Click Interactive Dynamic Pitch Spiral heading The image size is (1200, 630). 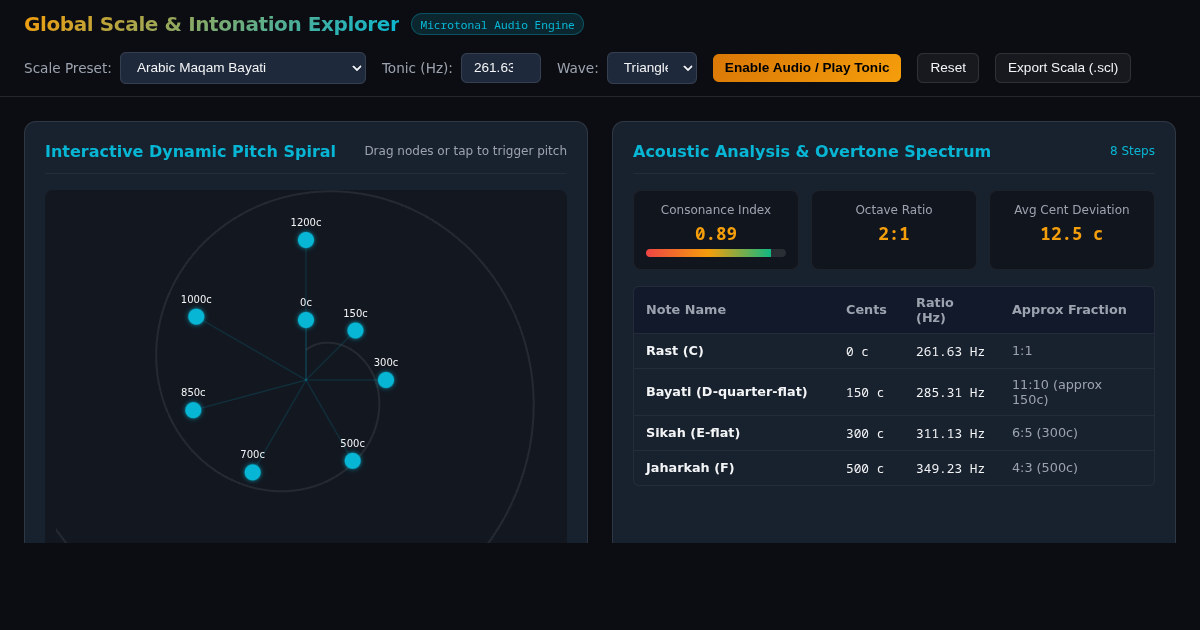pos(190,151)
